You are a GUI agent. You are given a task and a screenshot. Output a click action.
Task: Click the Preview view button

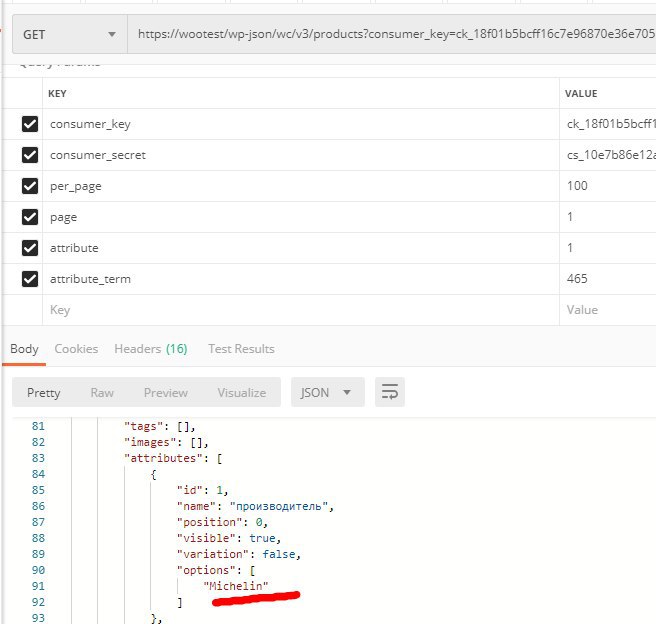(x=165, y=393)
